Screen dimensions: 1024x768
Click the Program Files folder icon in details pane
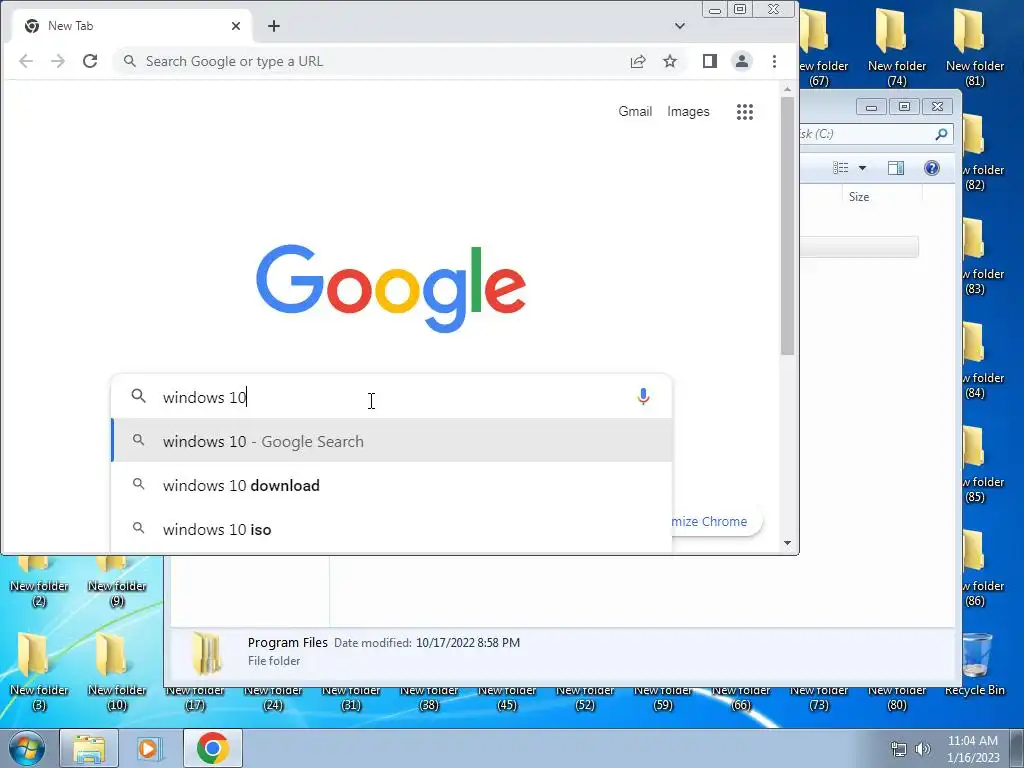[208, 652]
